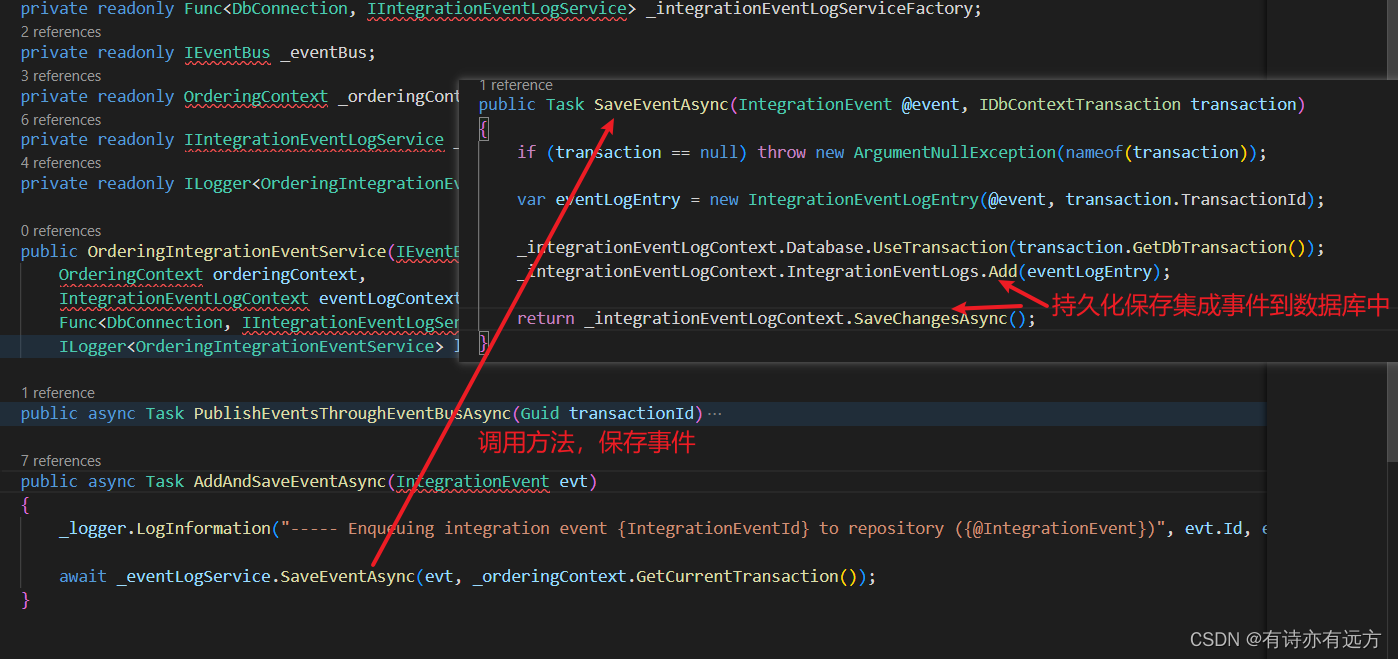This screenshot has width=1398, height=659.
Task: Click SaveEventAsync in the popup method signature
Action: pos(661,104)
